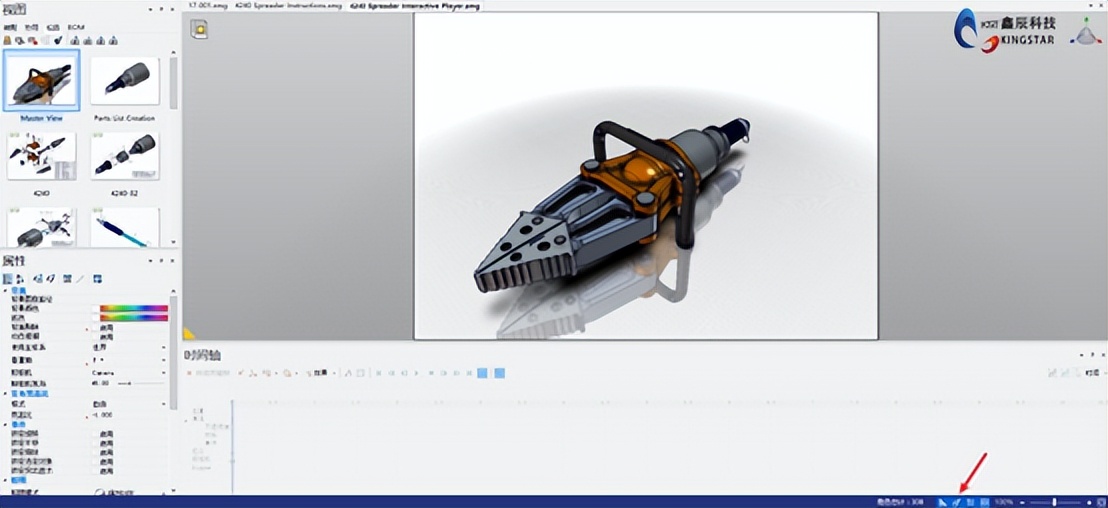The width and height of the screenshot is (1108, 508).
Task: Select categorized display icon in Properties toolbar
Action: (x=7, y=278)
